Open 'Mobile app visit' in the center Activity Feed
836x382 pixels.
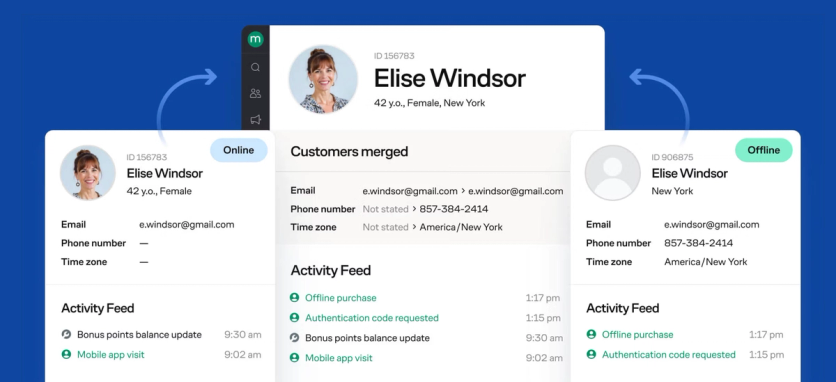click(339, 358)
